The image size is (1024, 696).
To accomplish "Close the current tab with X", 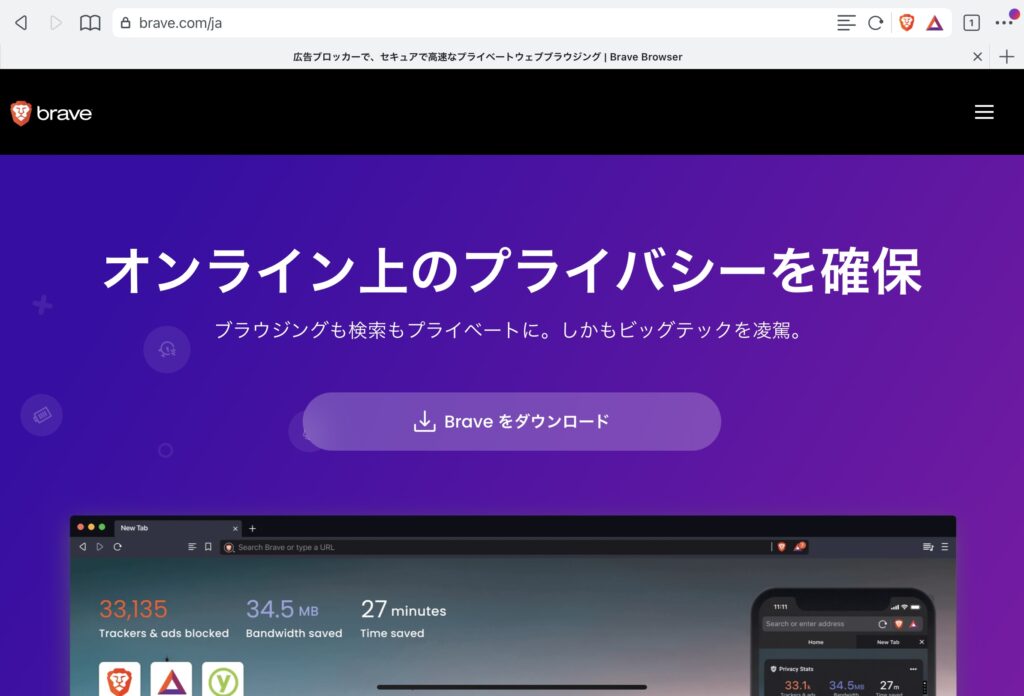I will tap(978, 57).
